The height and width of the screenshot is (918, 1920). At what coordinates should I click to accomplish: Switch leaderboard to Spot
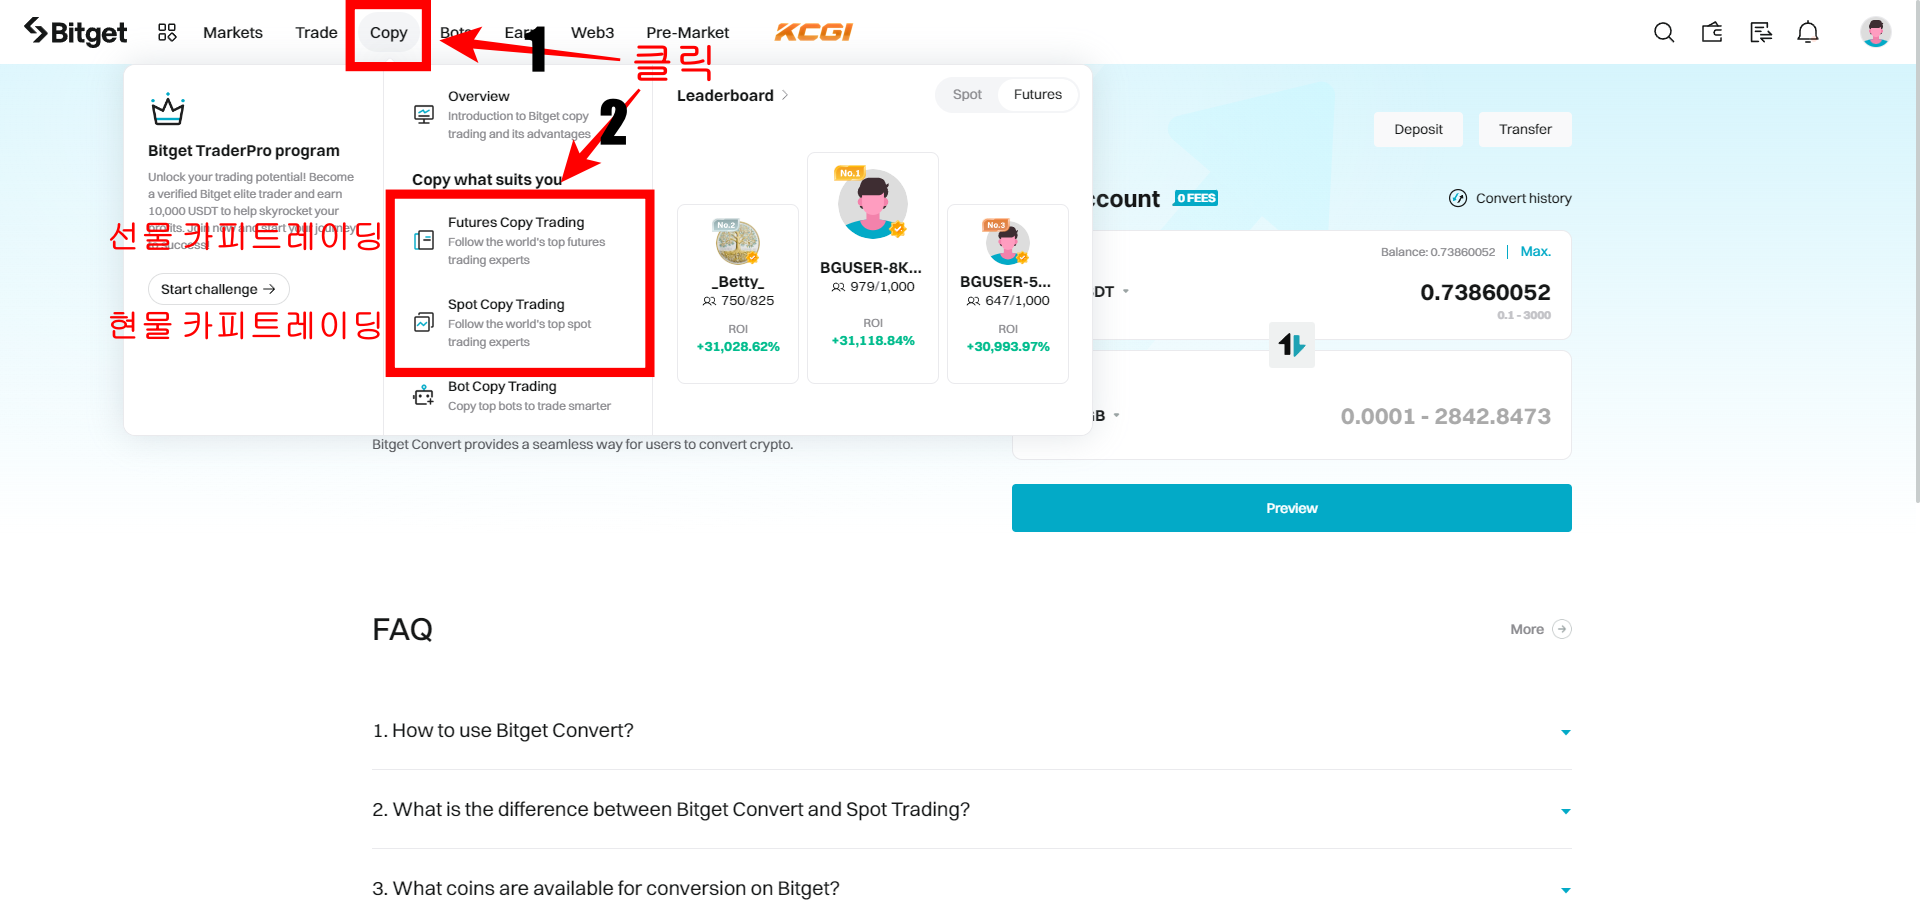(967, 94)
